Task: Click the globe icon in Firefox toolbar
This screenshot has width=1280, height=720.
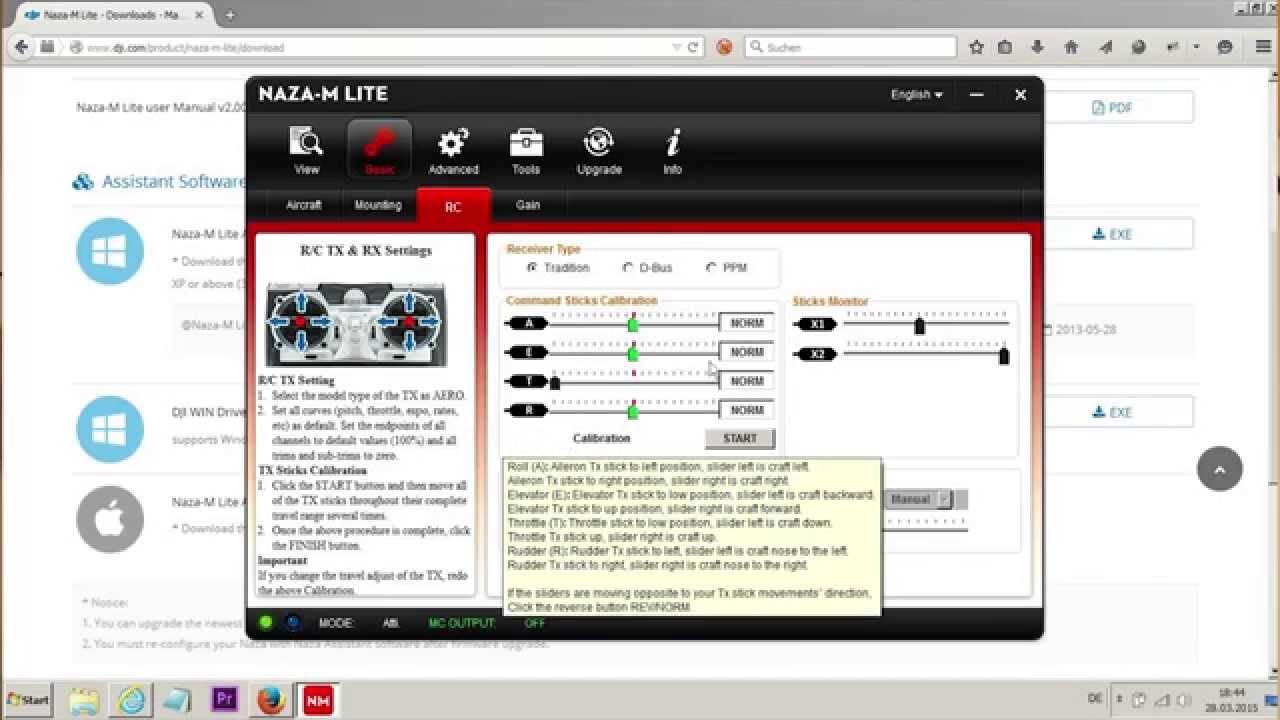Action: tap(1138, 47)
